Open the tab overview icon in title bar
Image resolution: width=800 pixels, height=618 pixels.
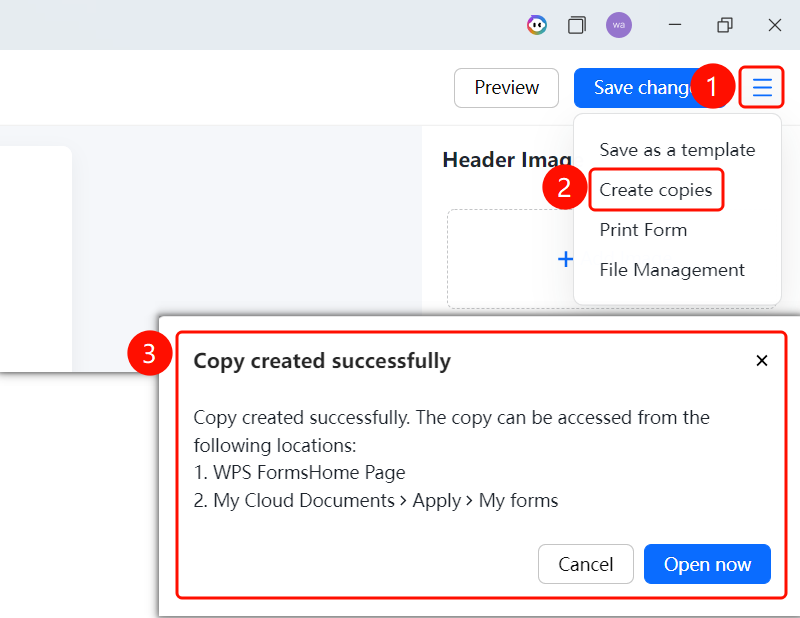coord(577,24)
